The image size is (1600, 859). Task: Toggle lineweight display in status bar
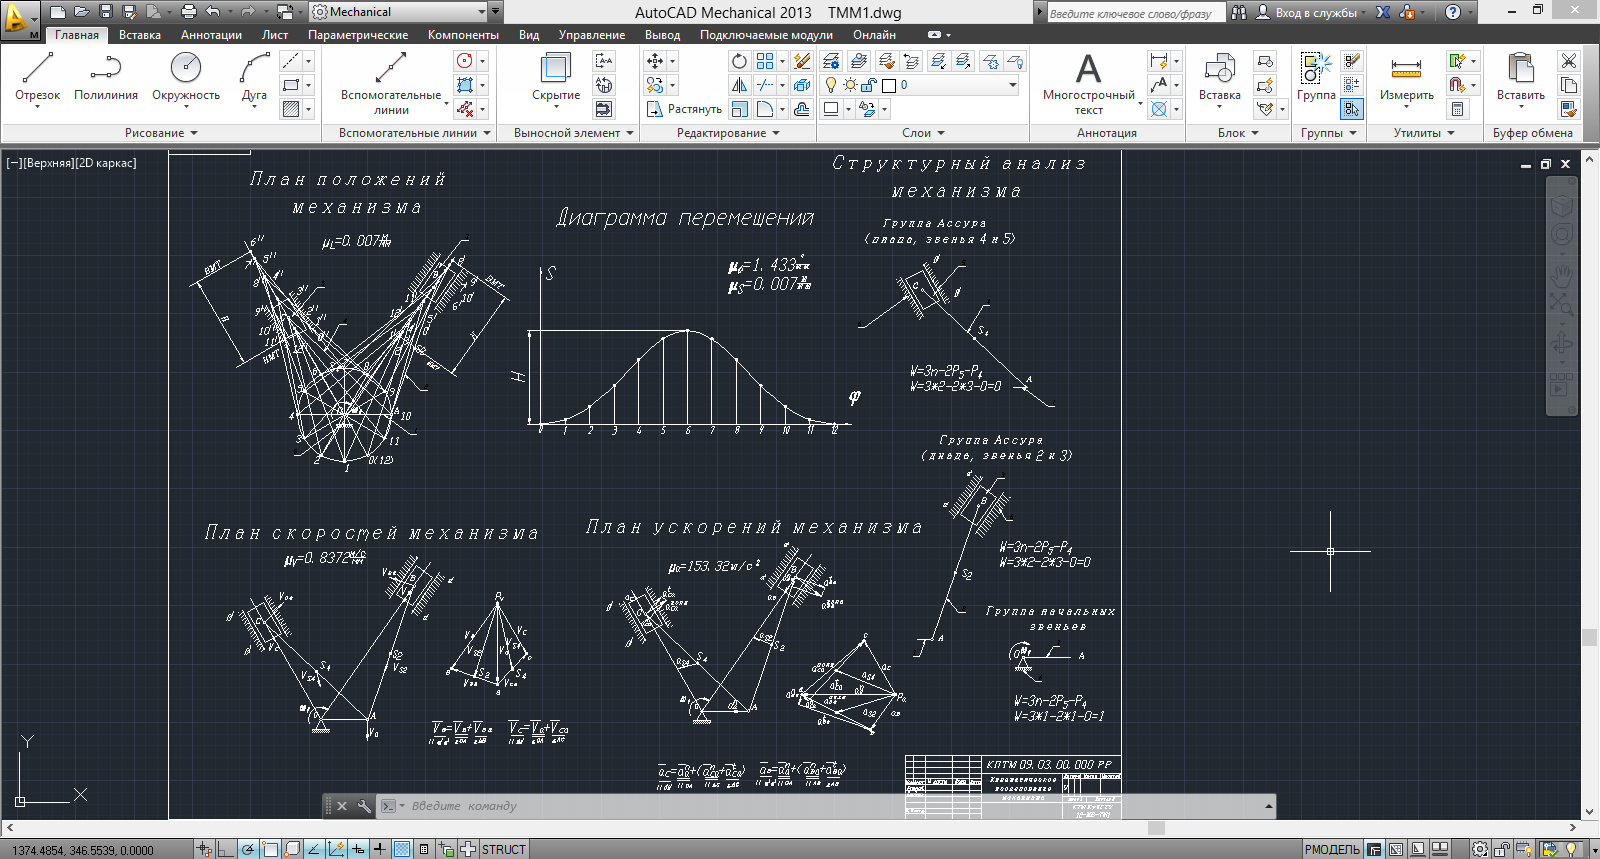coord(380,849)
